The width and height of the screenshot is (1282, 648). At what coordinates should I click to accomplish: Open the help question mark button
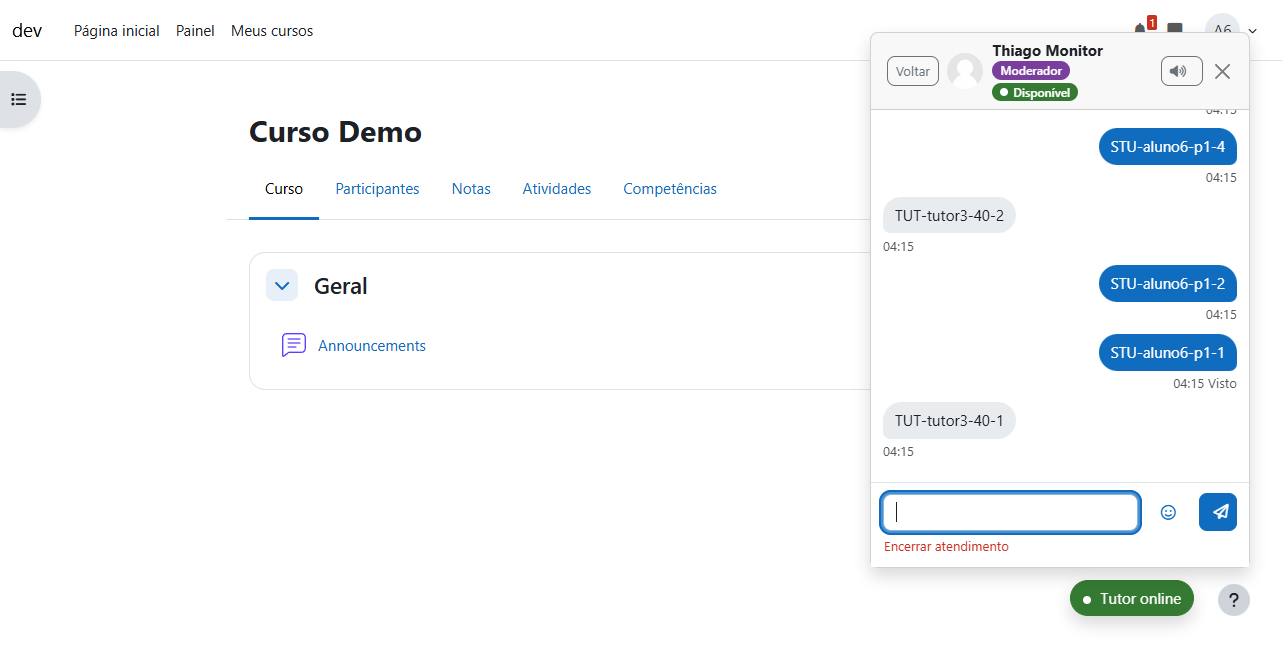1234,600
